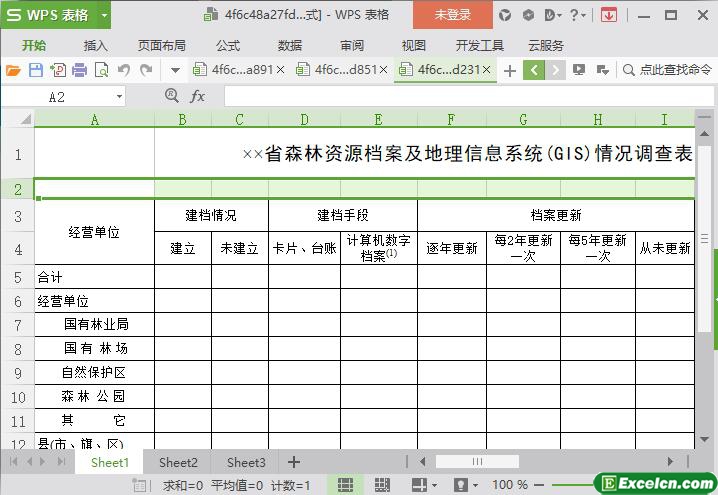
Task: Click the 点此查找命令 search box
Action: pyautogui.click(x=668, y=70)
